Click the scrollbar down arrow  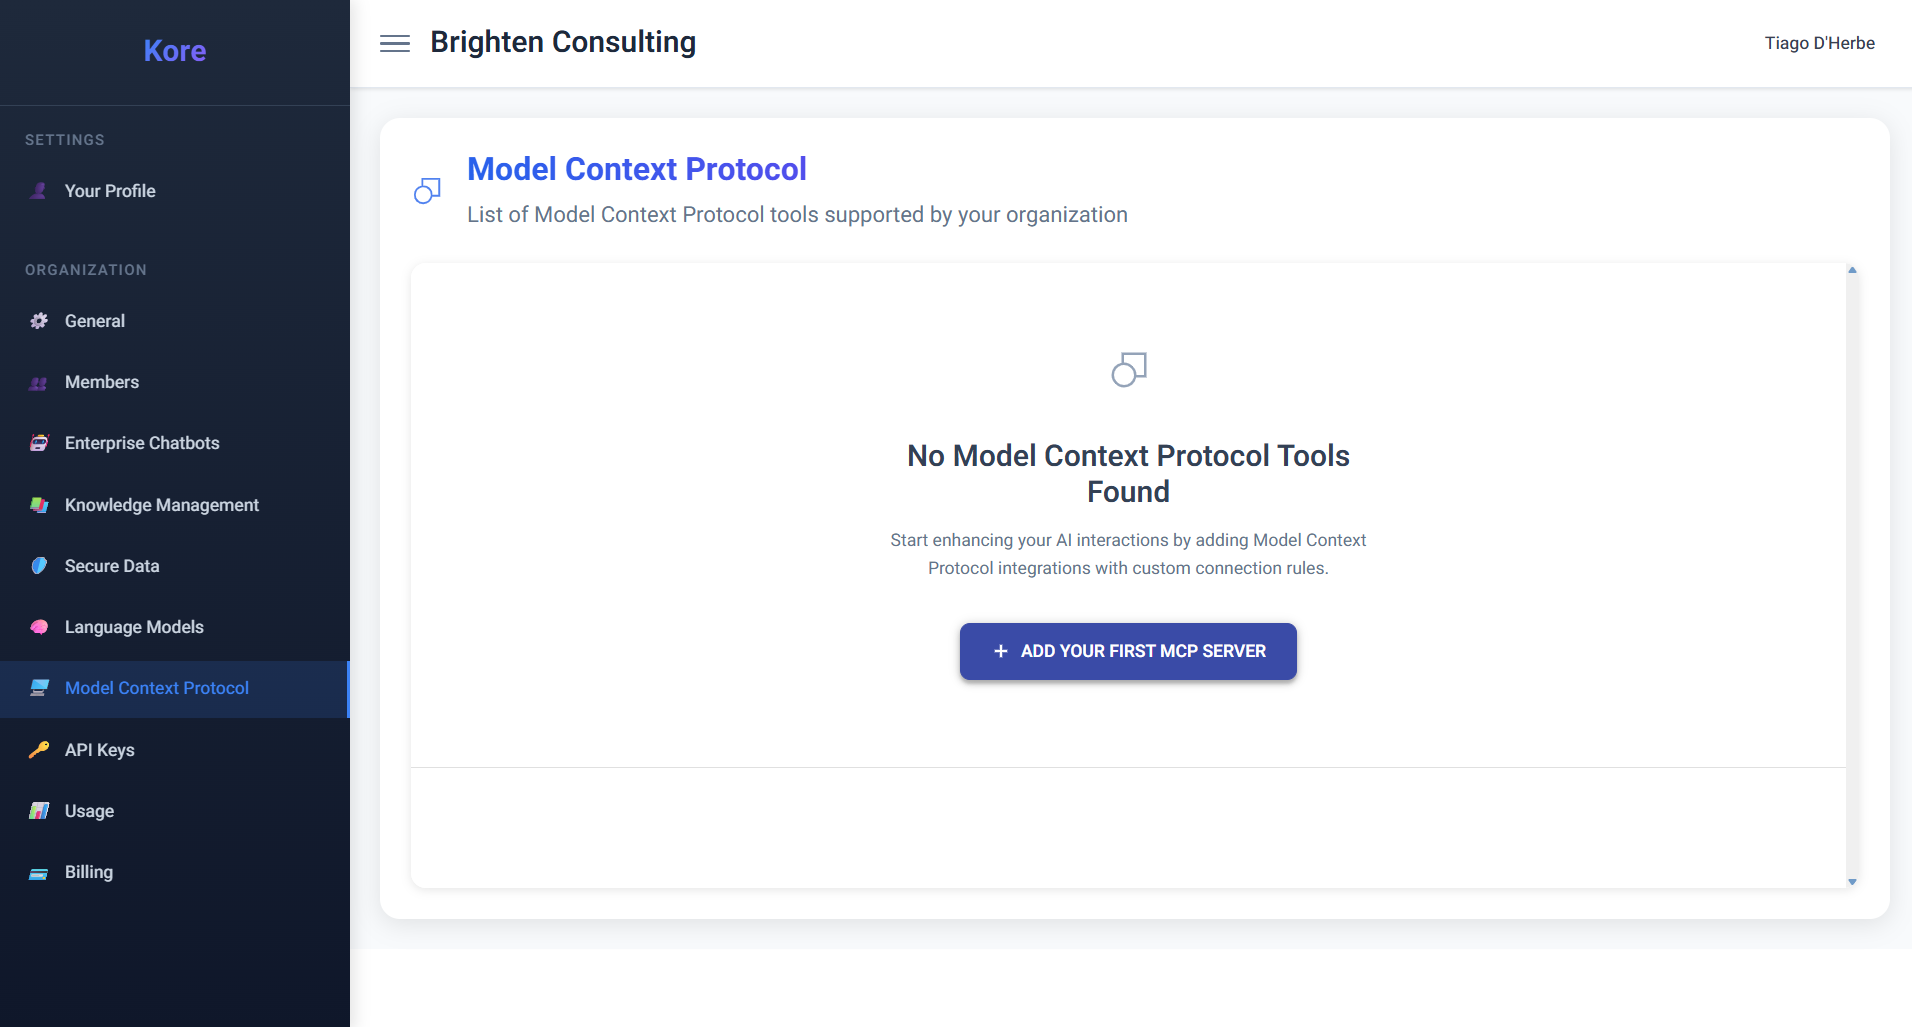click(1852, 881)
